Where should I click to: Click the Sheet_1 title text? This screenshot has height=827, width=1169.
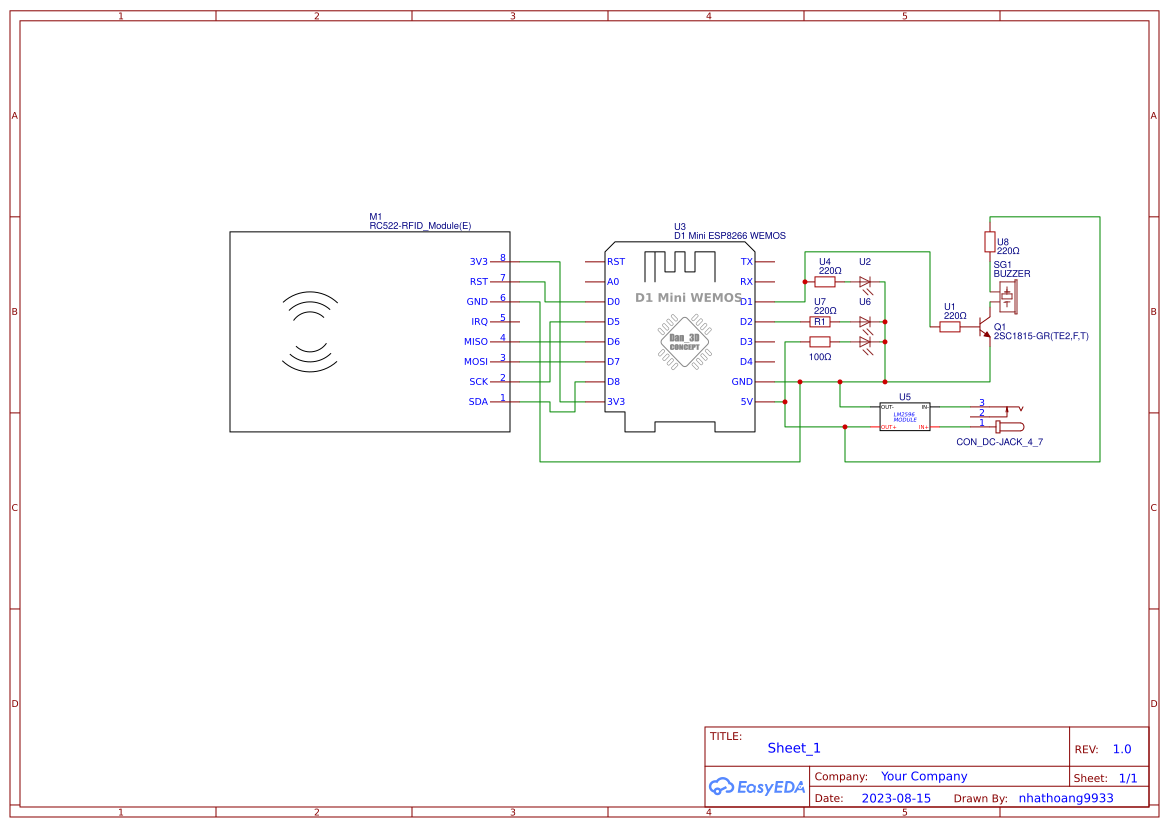[x=793, y=747]
